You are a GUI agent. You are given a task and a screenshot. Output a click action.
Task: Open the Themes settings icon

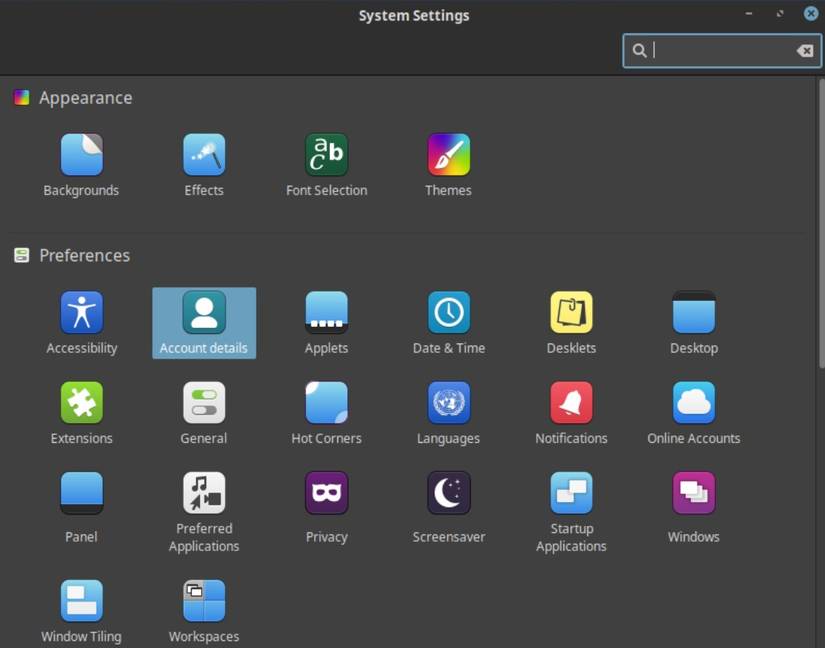coord(449,155)
